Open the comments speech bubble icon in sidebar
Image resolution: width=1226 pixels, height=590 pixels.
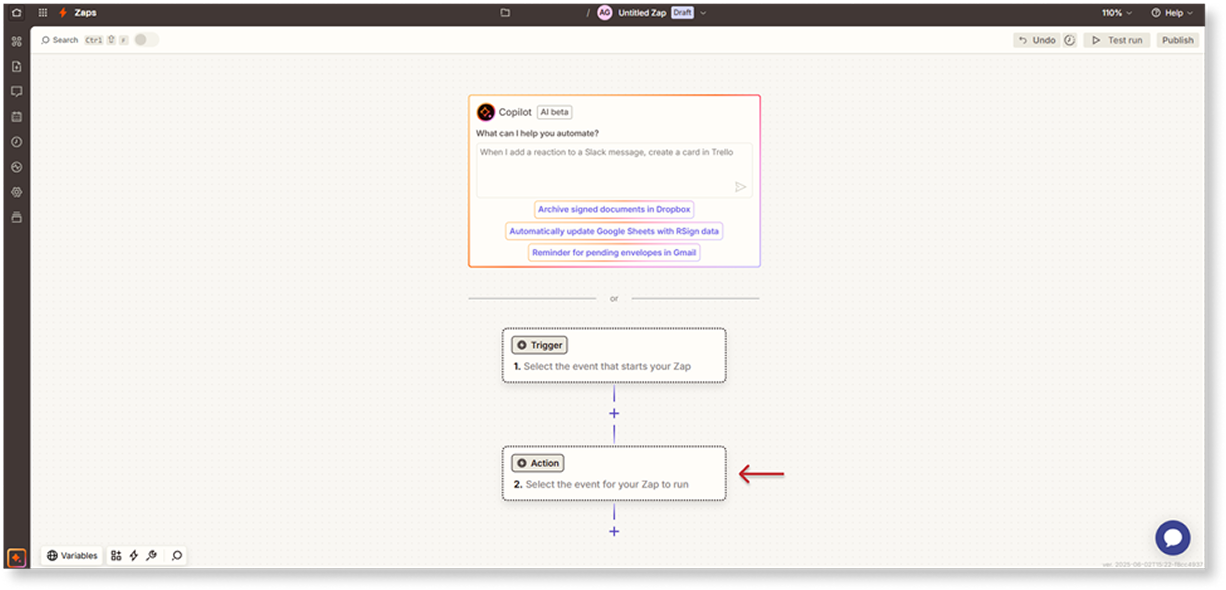(16, 91)
